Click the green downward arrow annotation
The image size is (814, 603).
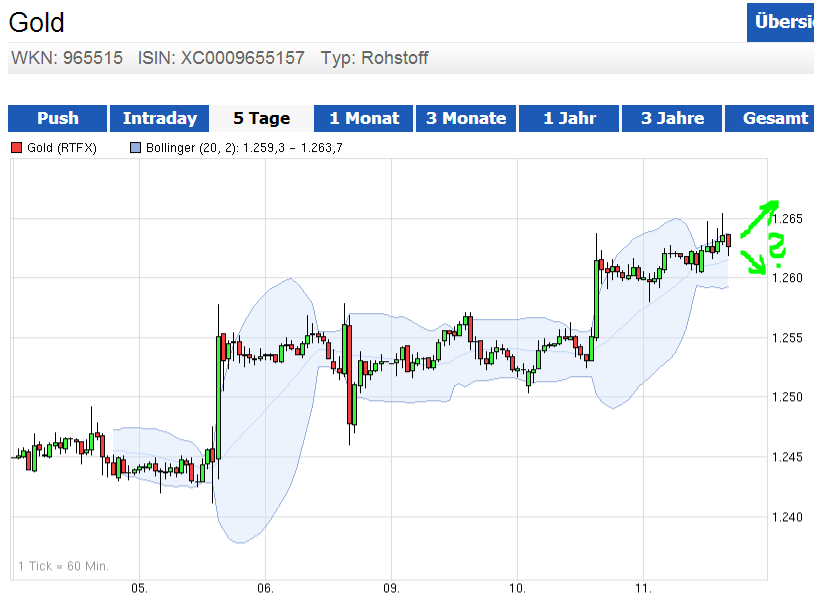[754, 264]
